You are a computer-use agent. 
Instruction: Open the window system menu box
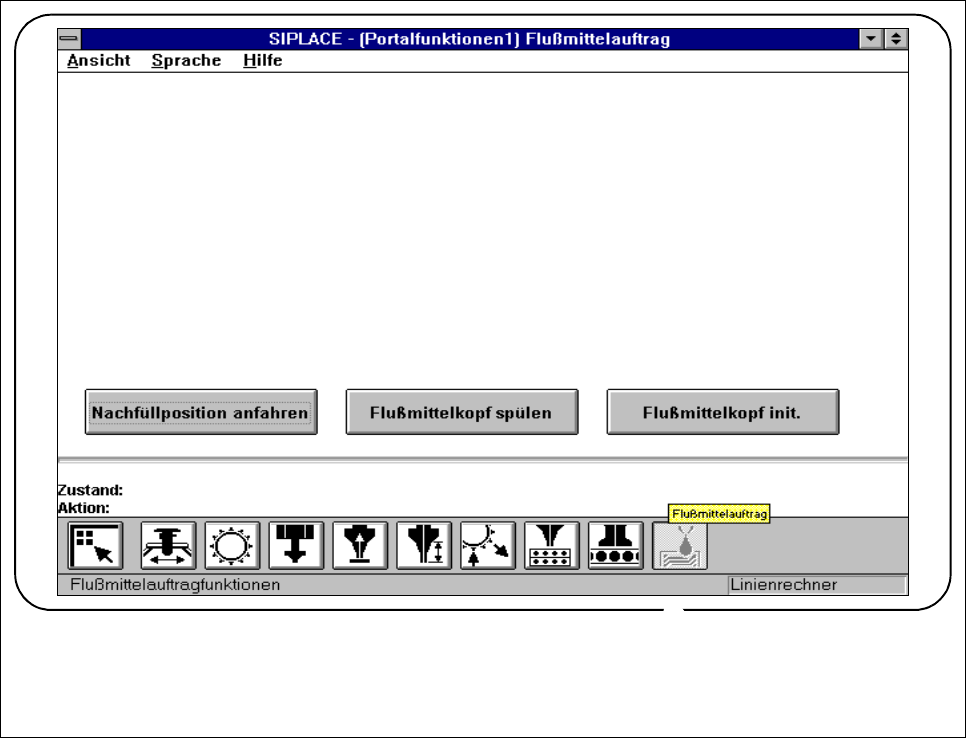pos(70,39)
